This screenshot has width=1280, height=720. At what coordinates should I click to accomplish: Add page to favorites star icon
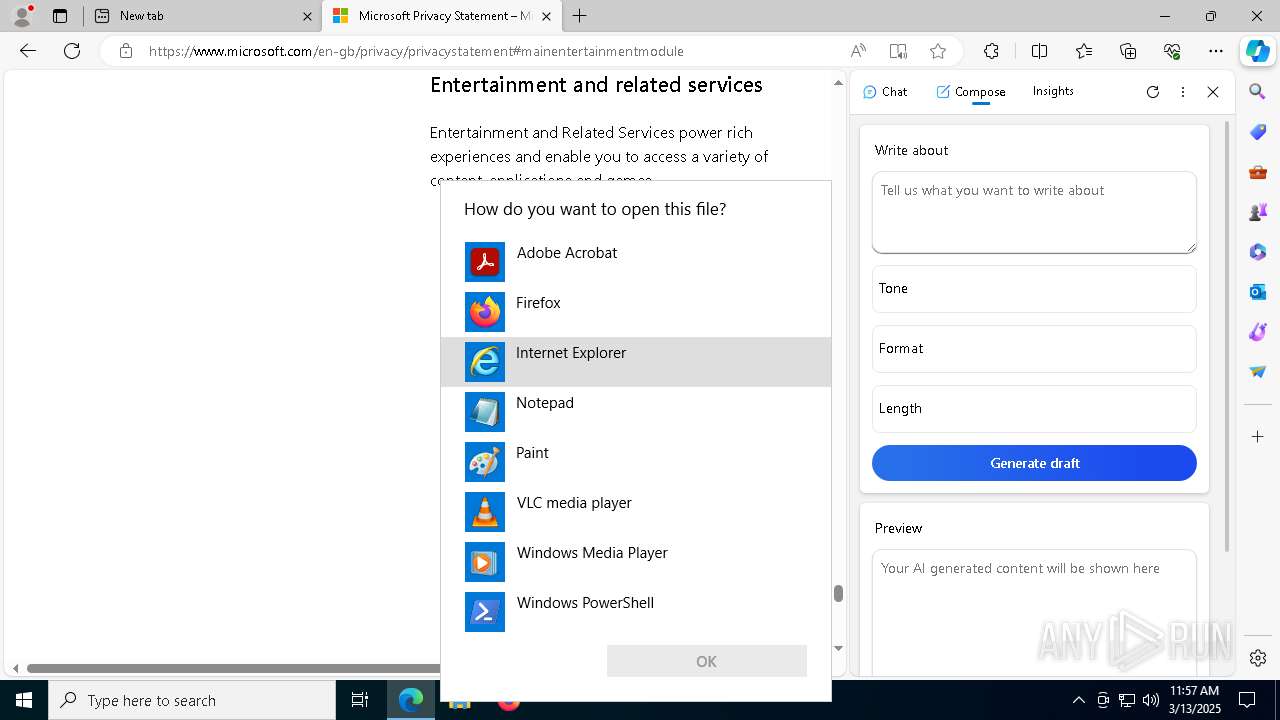(x=938, y=51)
